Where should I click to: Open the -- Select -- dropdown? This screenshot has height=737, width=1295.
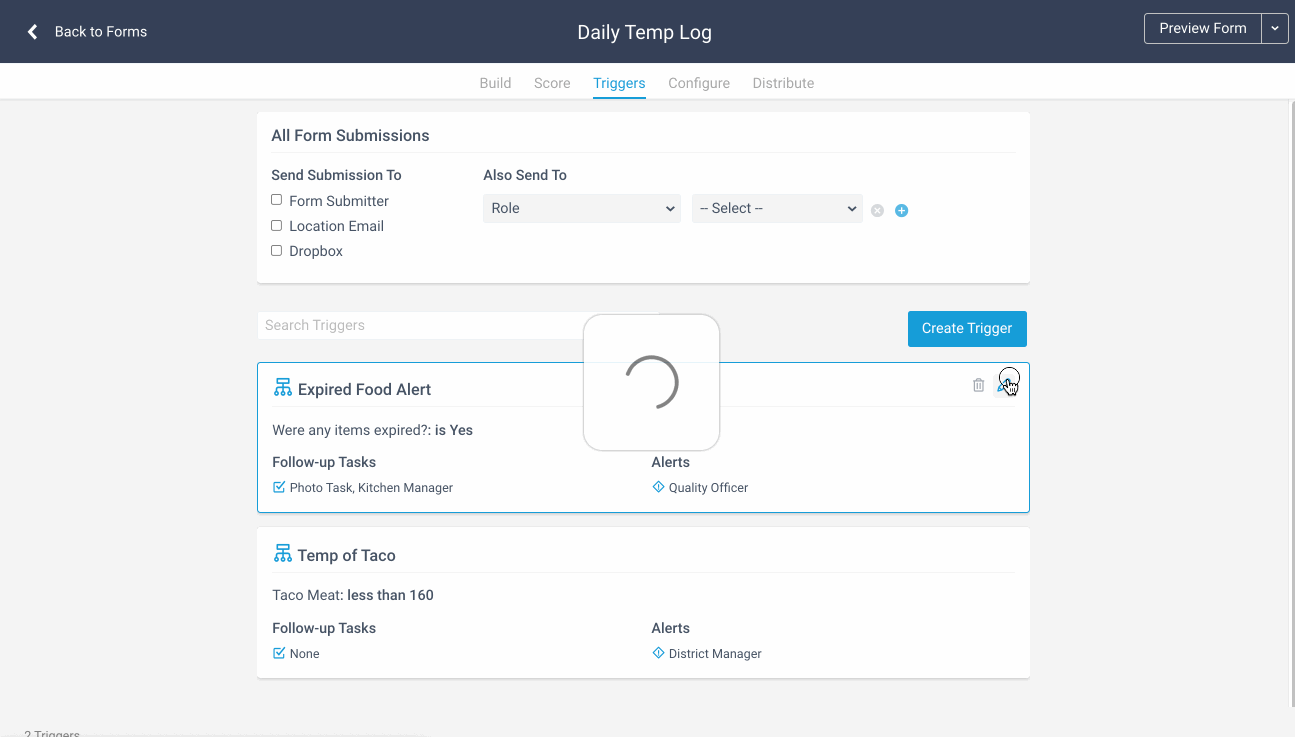777,208
